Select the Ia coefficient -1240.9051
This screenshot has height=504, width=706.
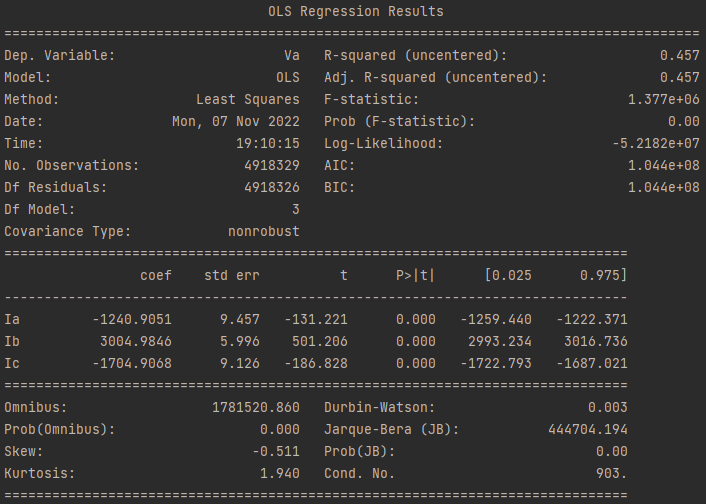132,319
